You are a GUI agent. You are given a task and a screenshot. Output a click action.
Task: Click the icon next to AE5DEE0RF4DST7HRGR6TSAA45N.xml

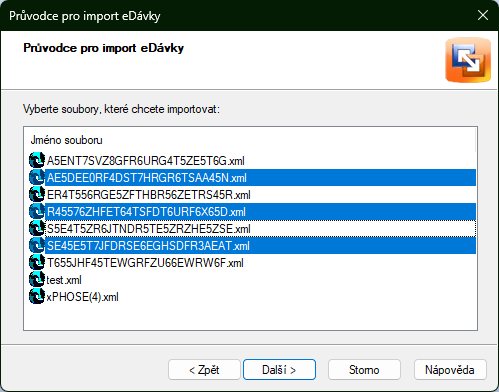point(37,177)
